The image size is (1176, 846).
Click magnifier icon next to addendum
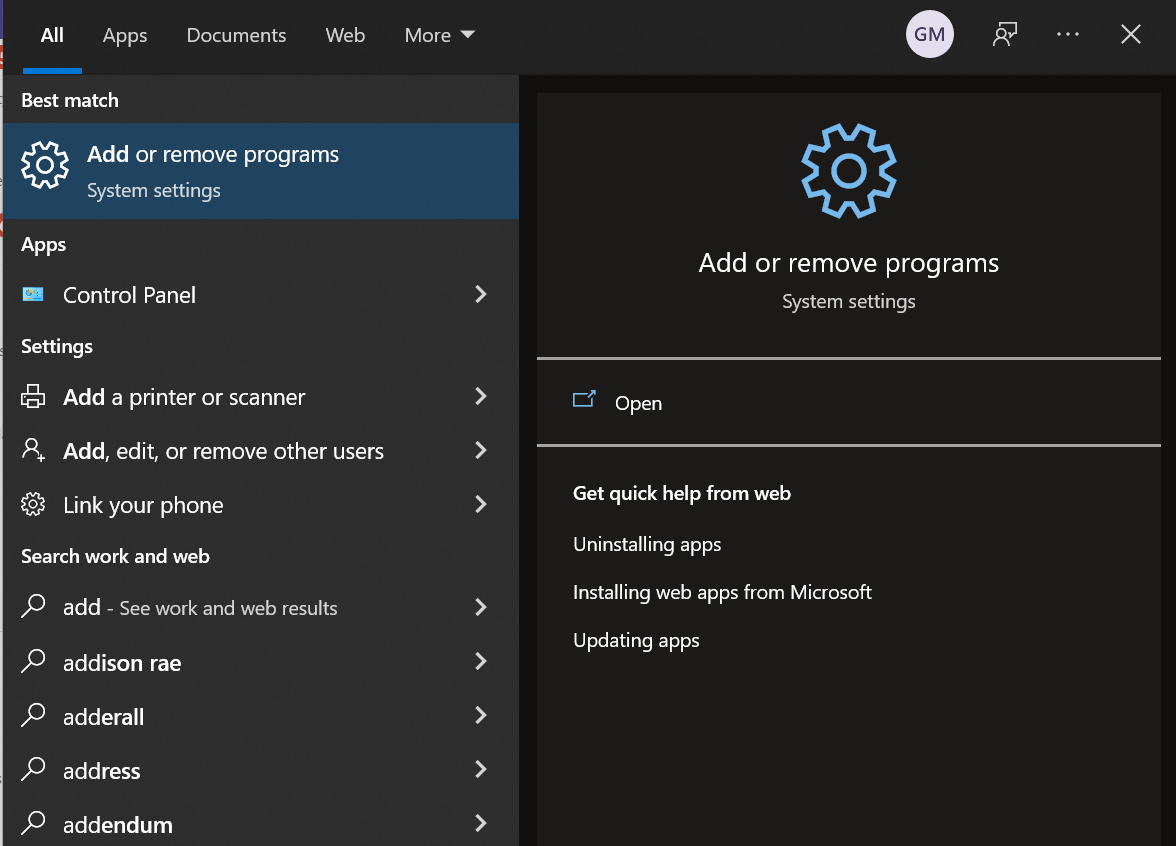point(33,824)
